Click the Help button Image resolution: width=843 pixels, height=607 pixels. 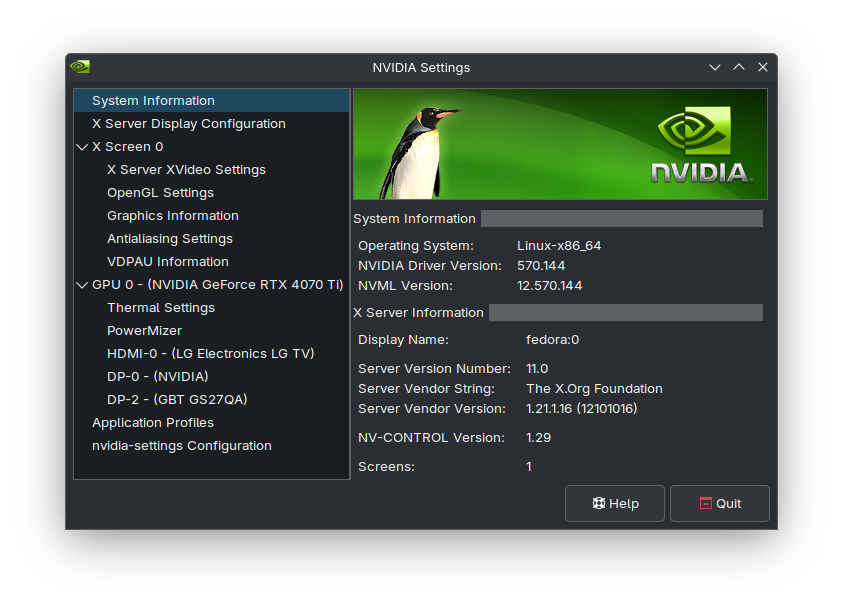click(x=614, y=503)
